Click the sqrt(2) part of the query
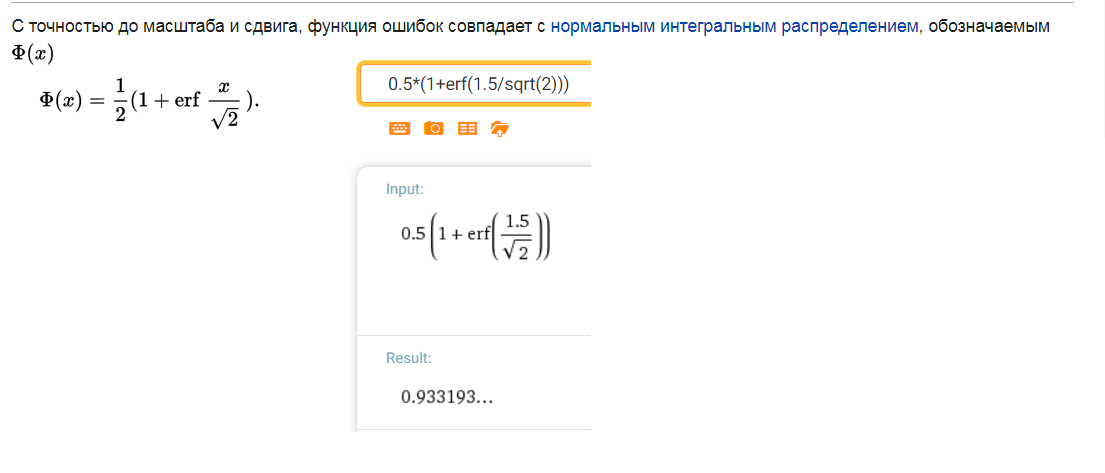The image size is (1105, 473). coord(538,85)
